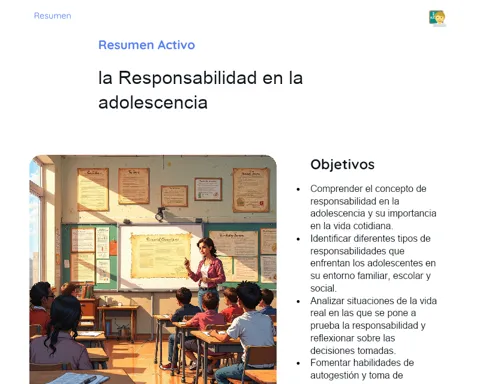Select the objective starting with Fomentar habilidades
This screenshot has height=384, width=480.
[x=362, y=369]
